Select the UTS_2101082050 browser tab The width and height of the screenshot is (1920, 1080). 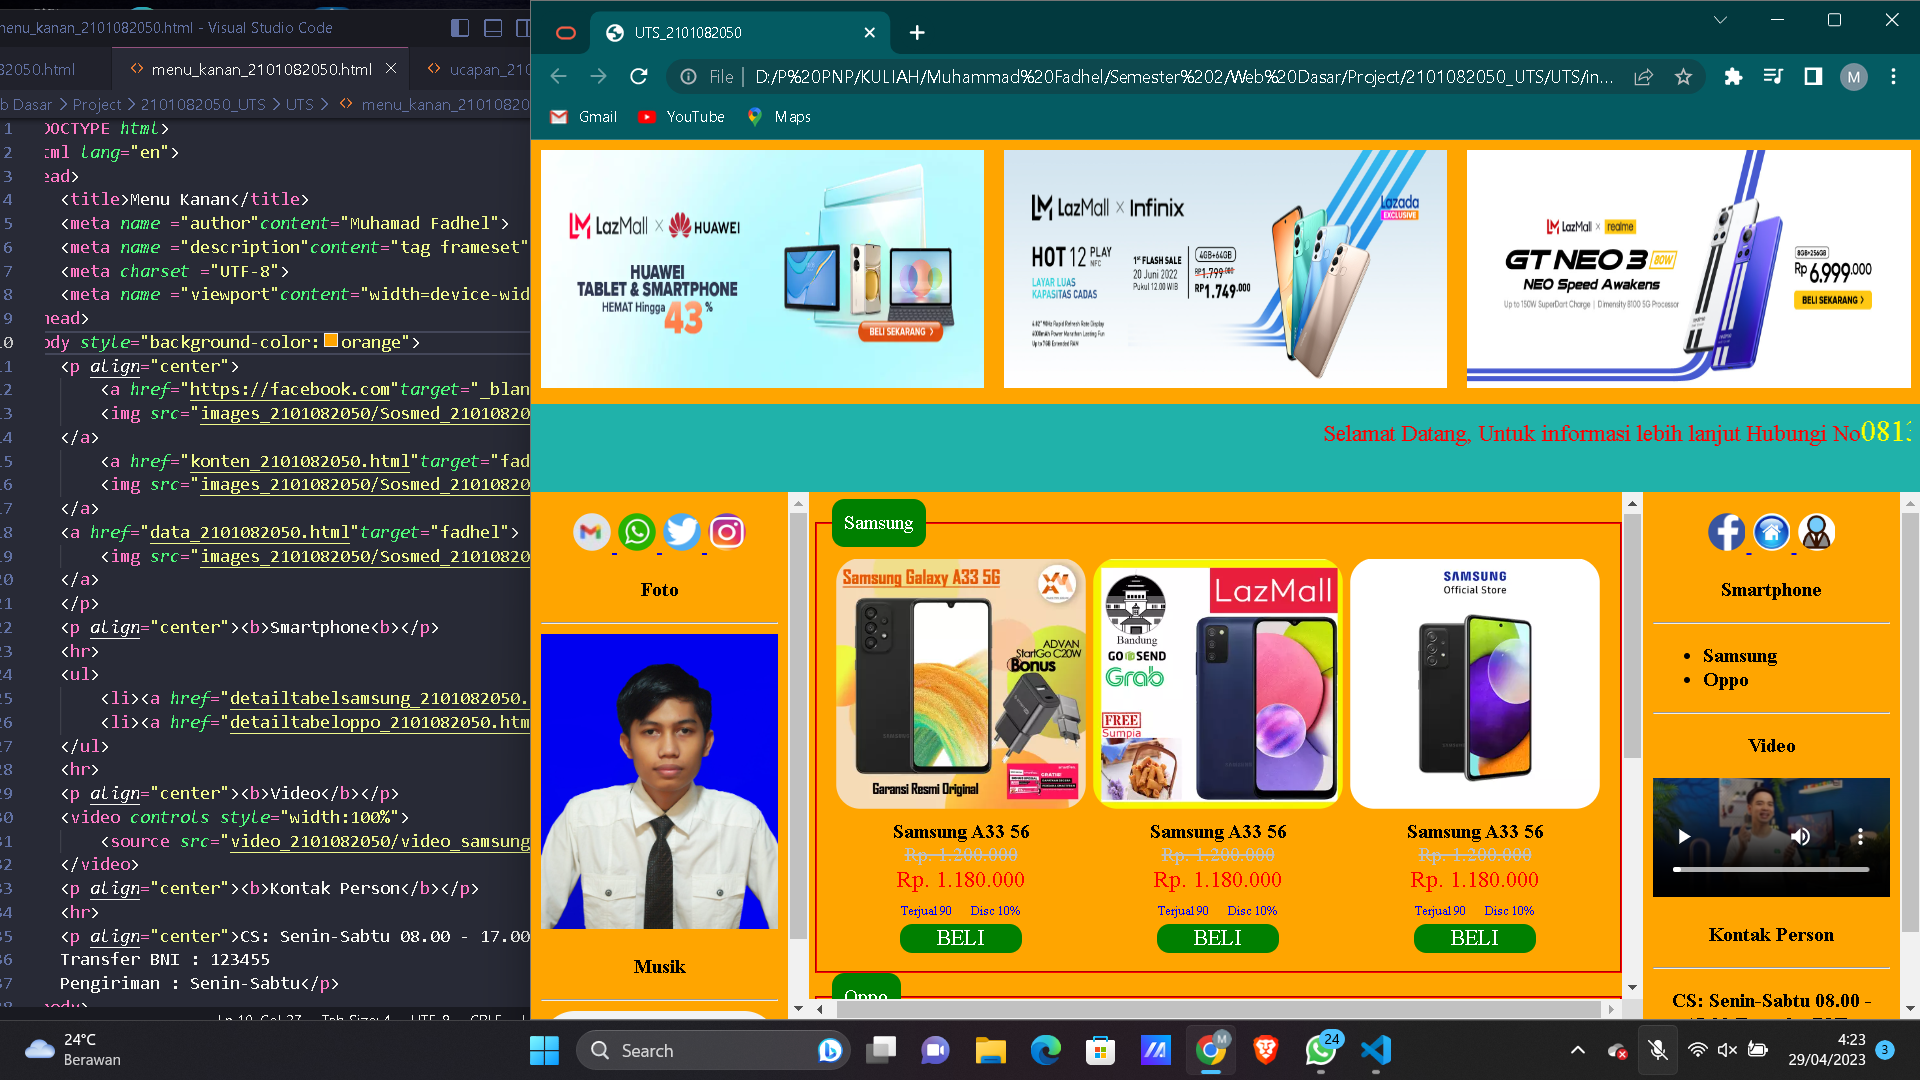point(700,33)
